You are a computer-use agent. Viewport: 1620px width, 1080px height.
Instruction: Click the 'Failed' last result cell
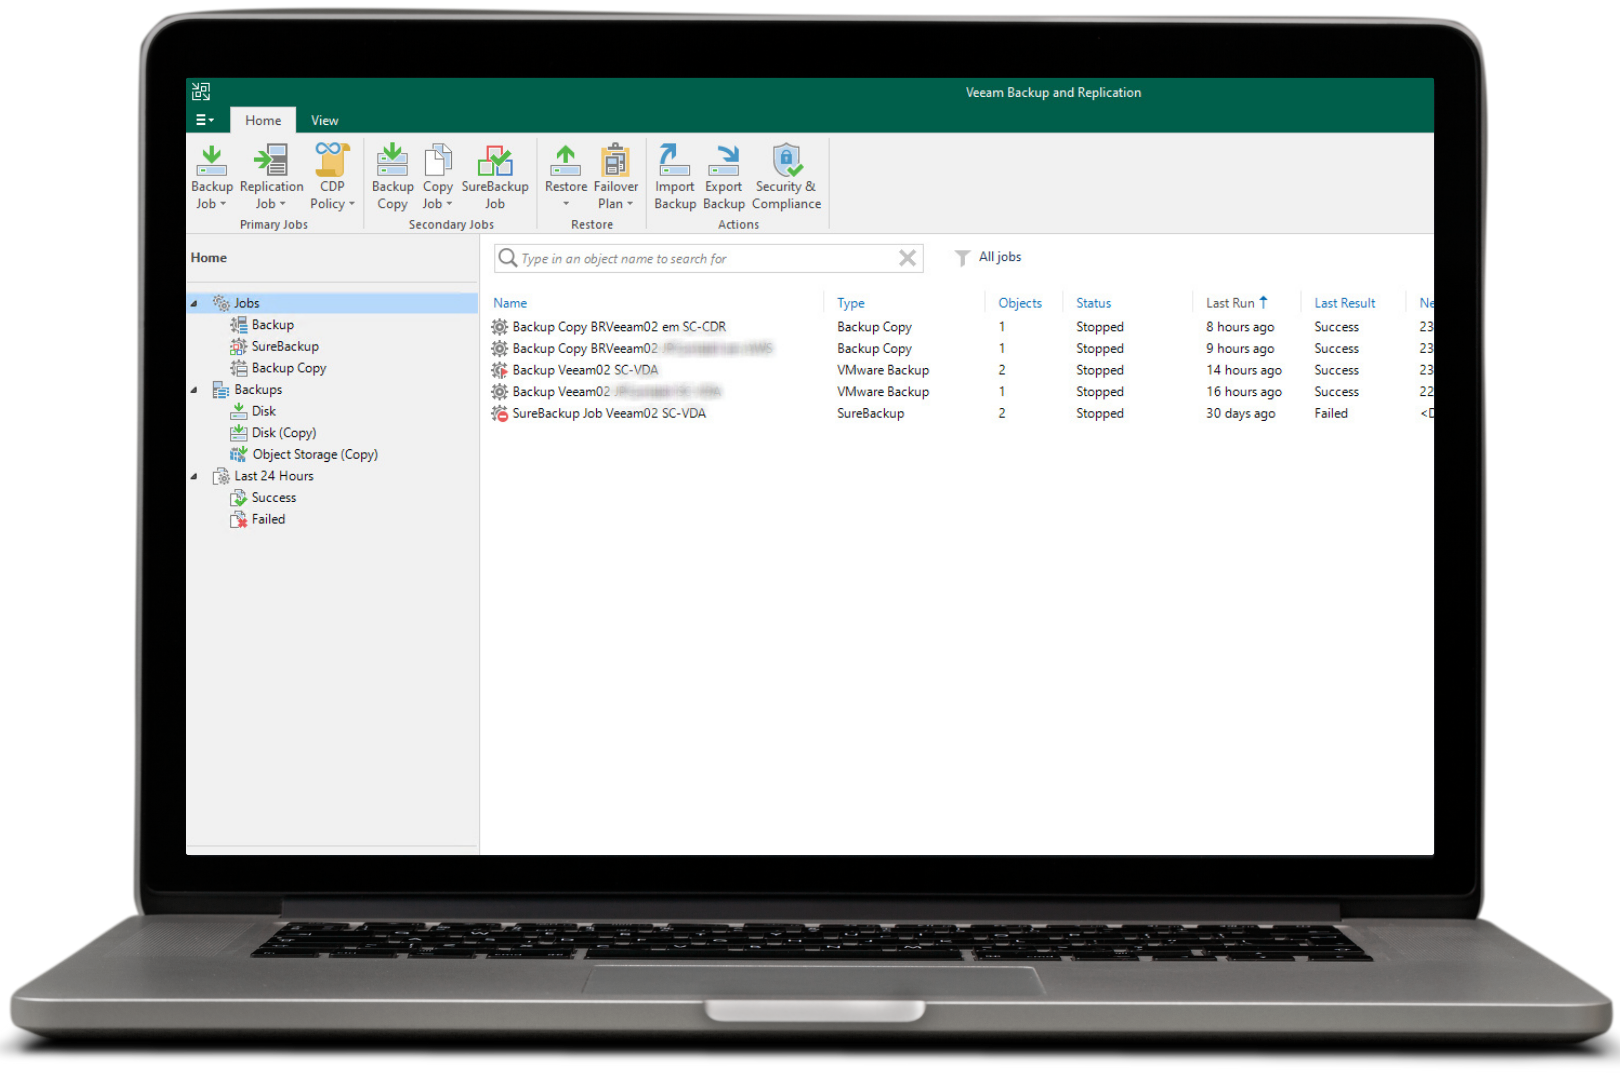click(x=1331, y=413)
